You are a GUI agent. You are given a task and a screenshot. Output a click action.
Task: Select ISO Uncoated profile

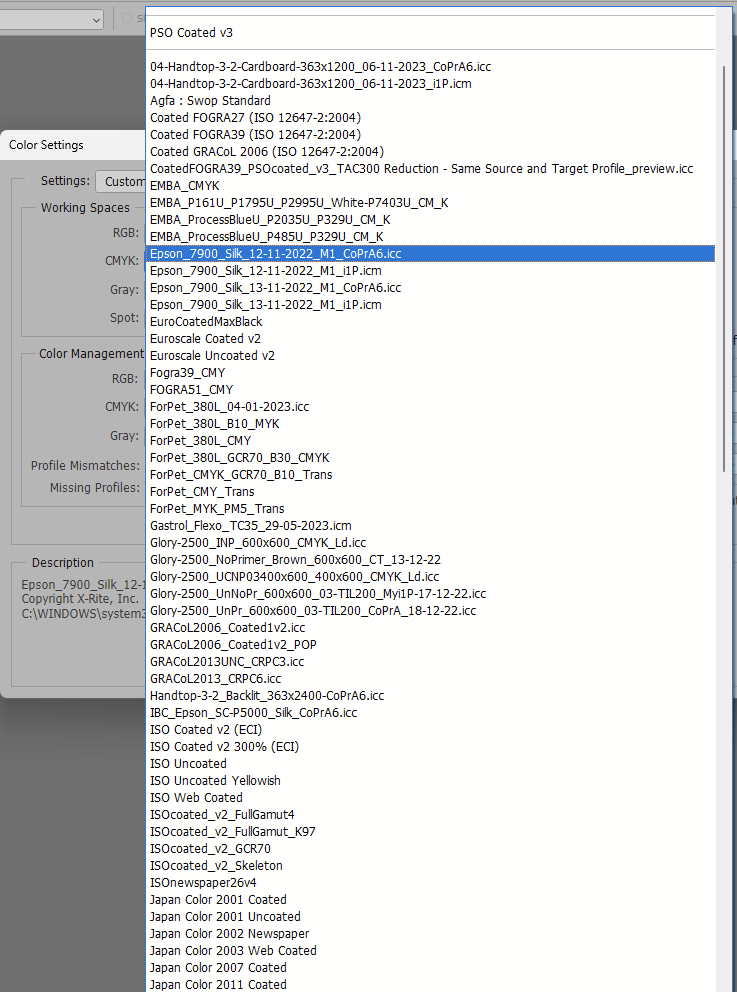point(430,764)
